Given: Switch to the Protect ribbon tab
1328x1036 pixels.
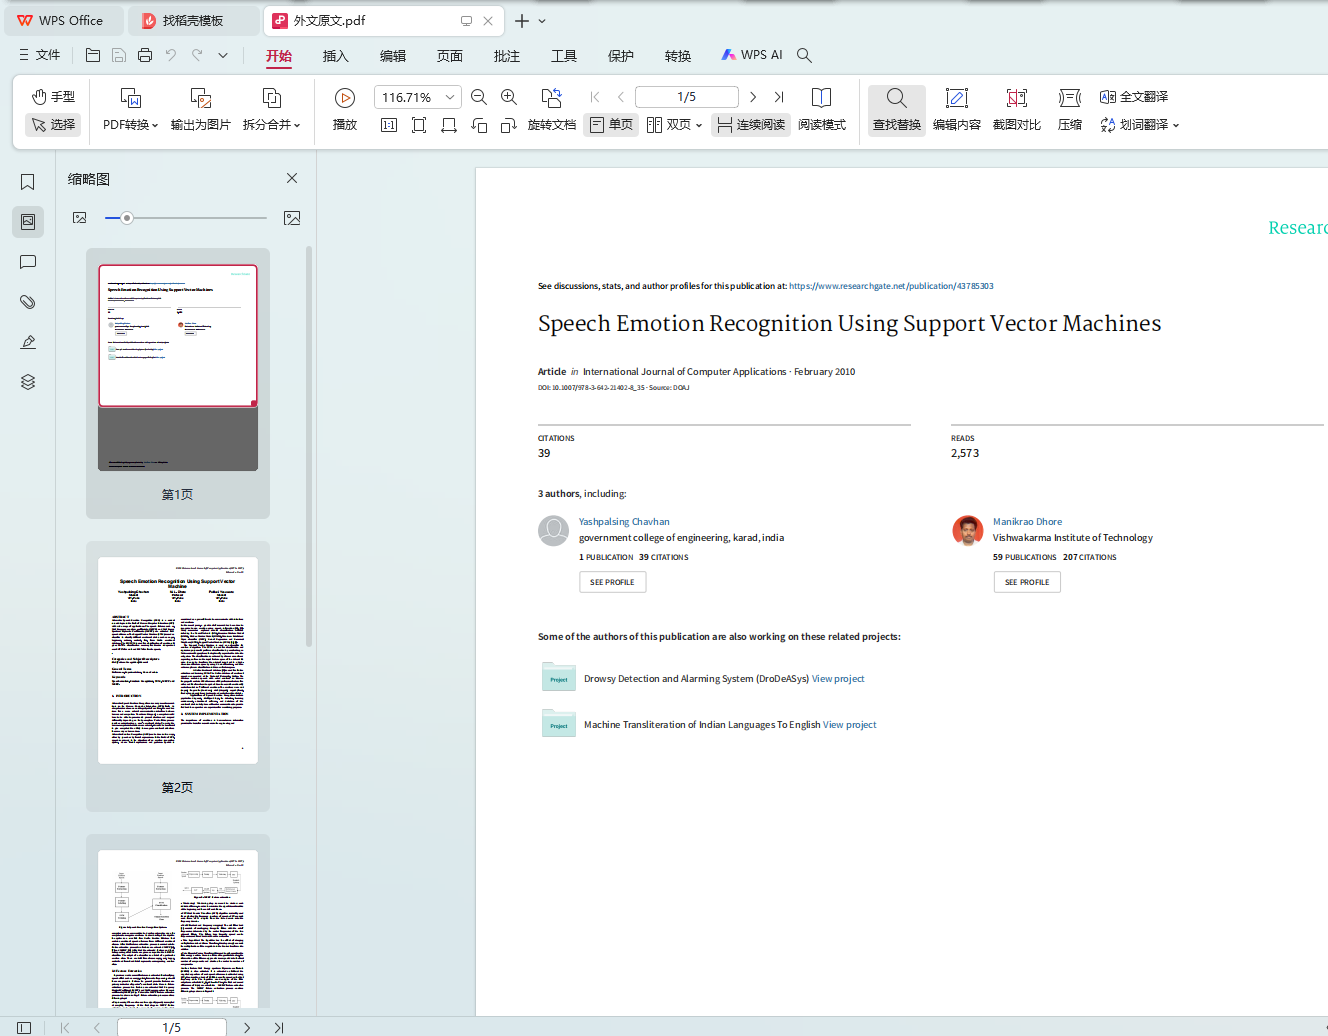Looking at the screenshot, I should tap(620, 56).
